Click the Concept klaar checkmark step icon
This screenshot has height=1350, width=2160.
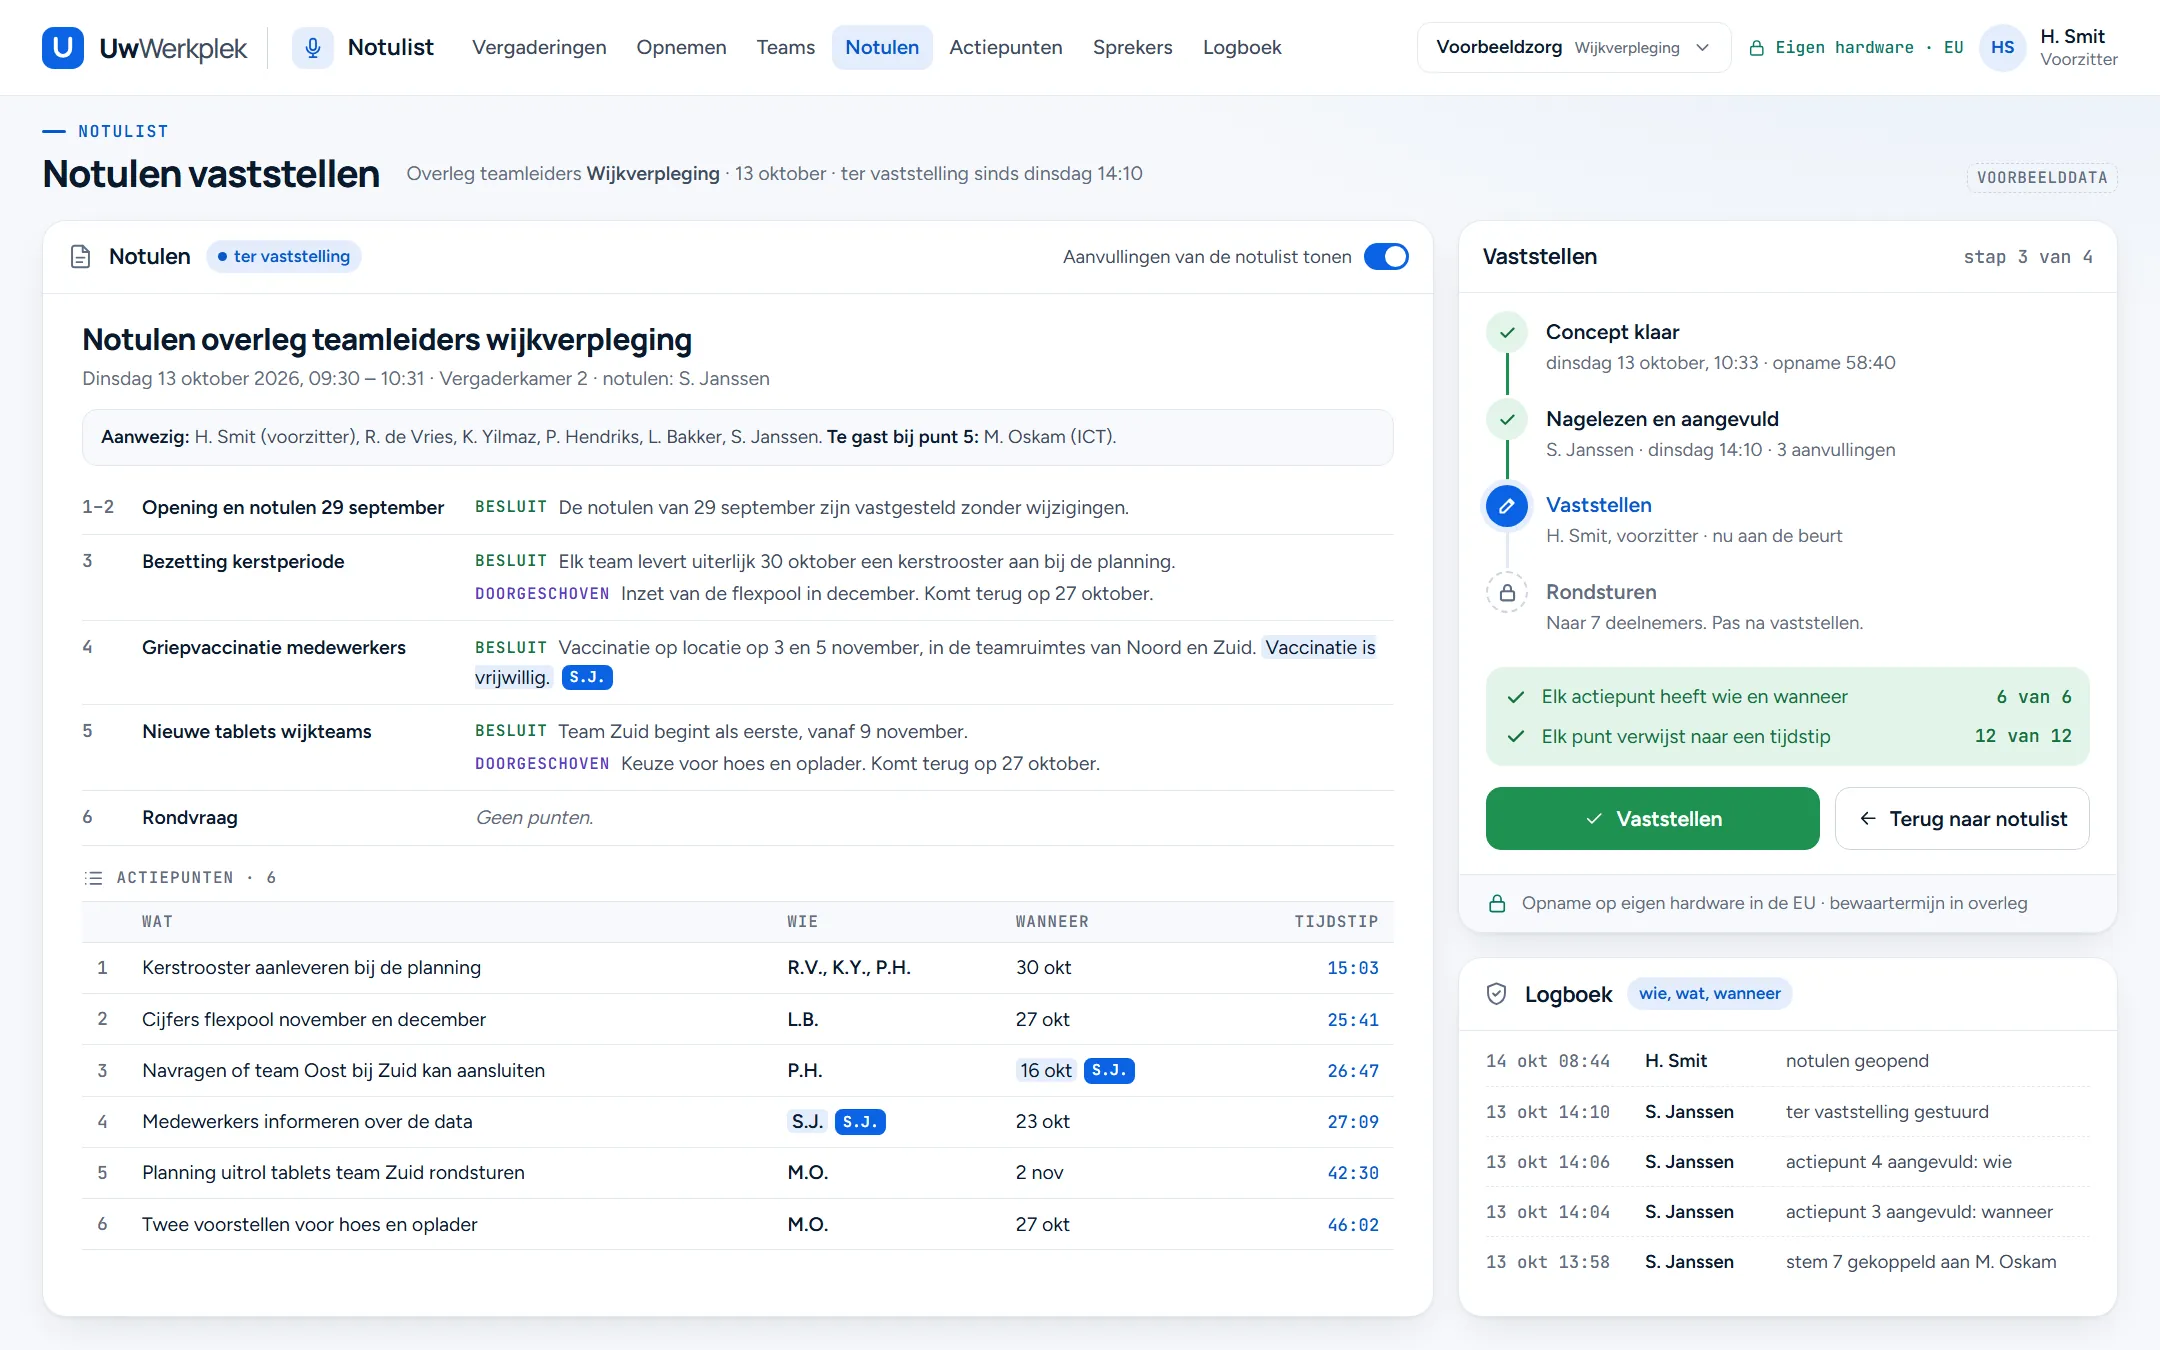1507,333
